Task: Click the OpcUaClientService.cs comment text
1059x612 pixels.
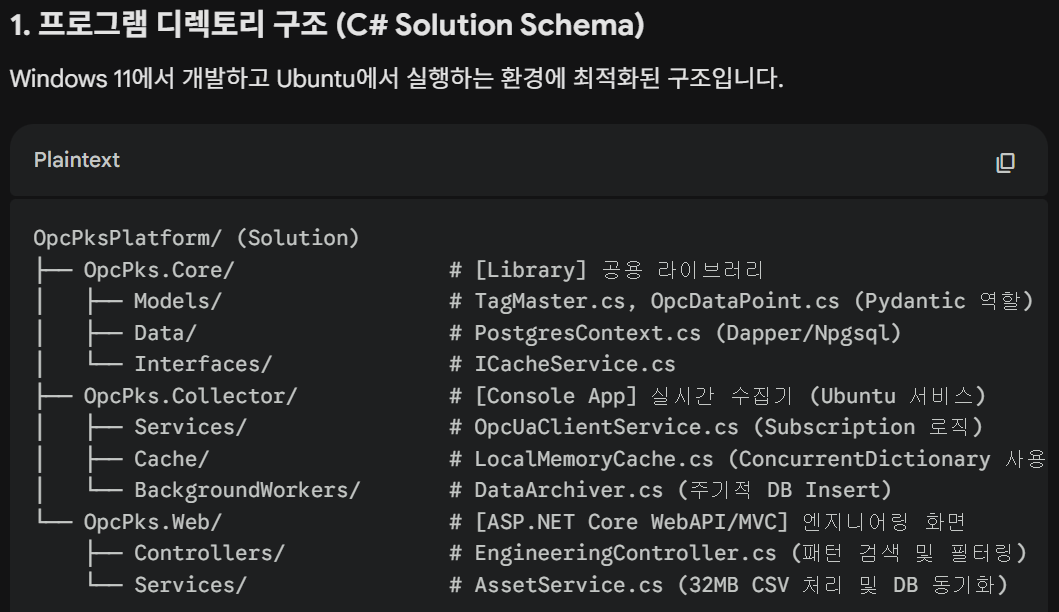Action: pyautogui.click(x=727, y=427)
